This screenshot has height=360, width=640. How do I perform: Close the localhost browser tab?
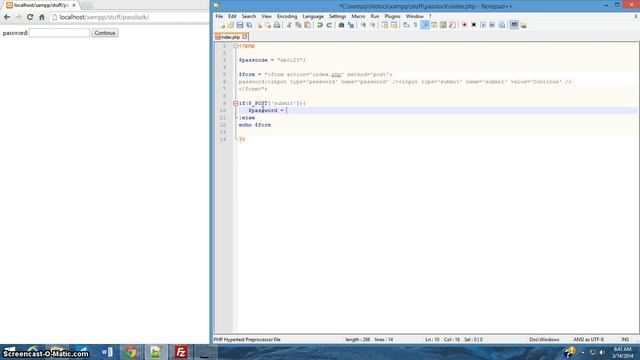(74, 5)
